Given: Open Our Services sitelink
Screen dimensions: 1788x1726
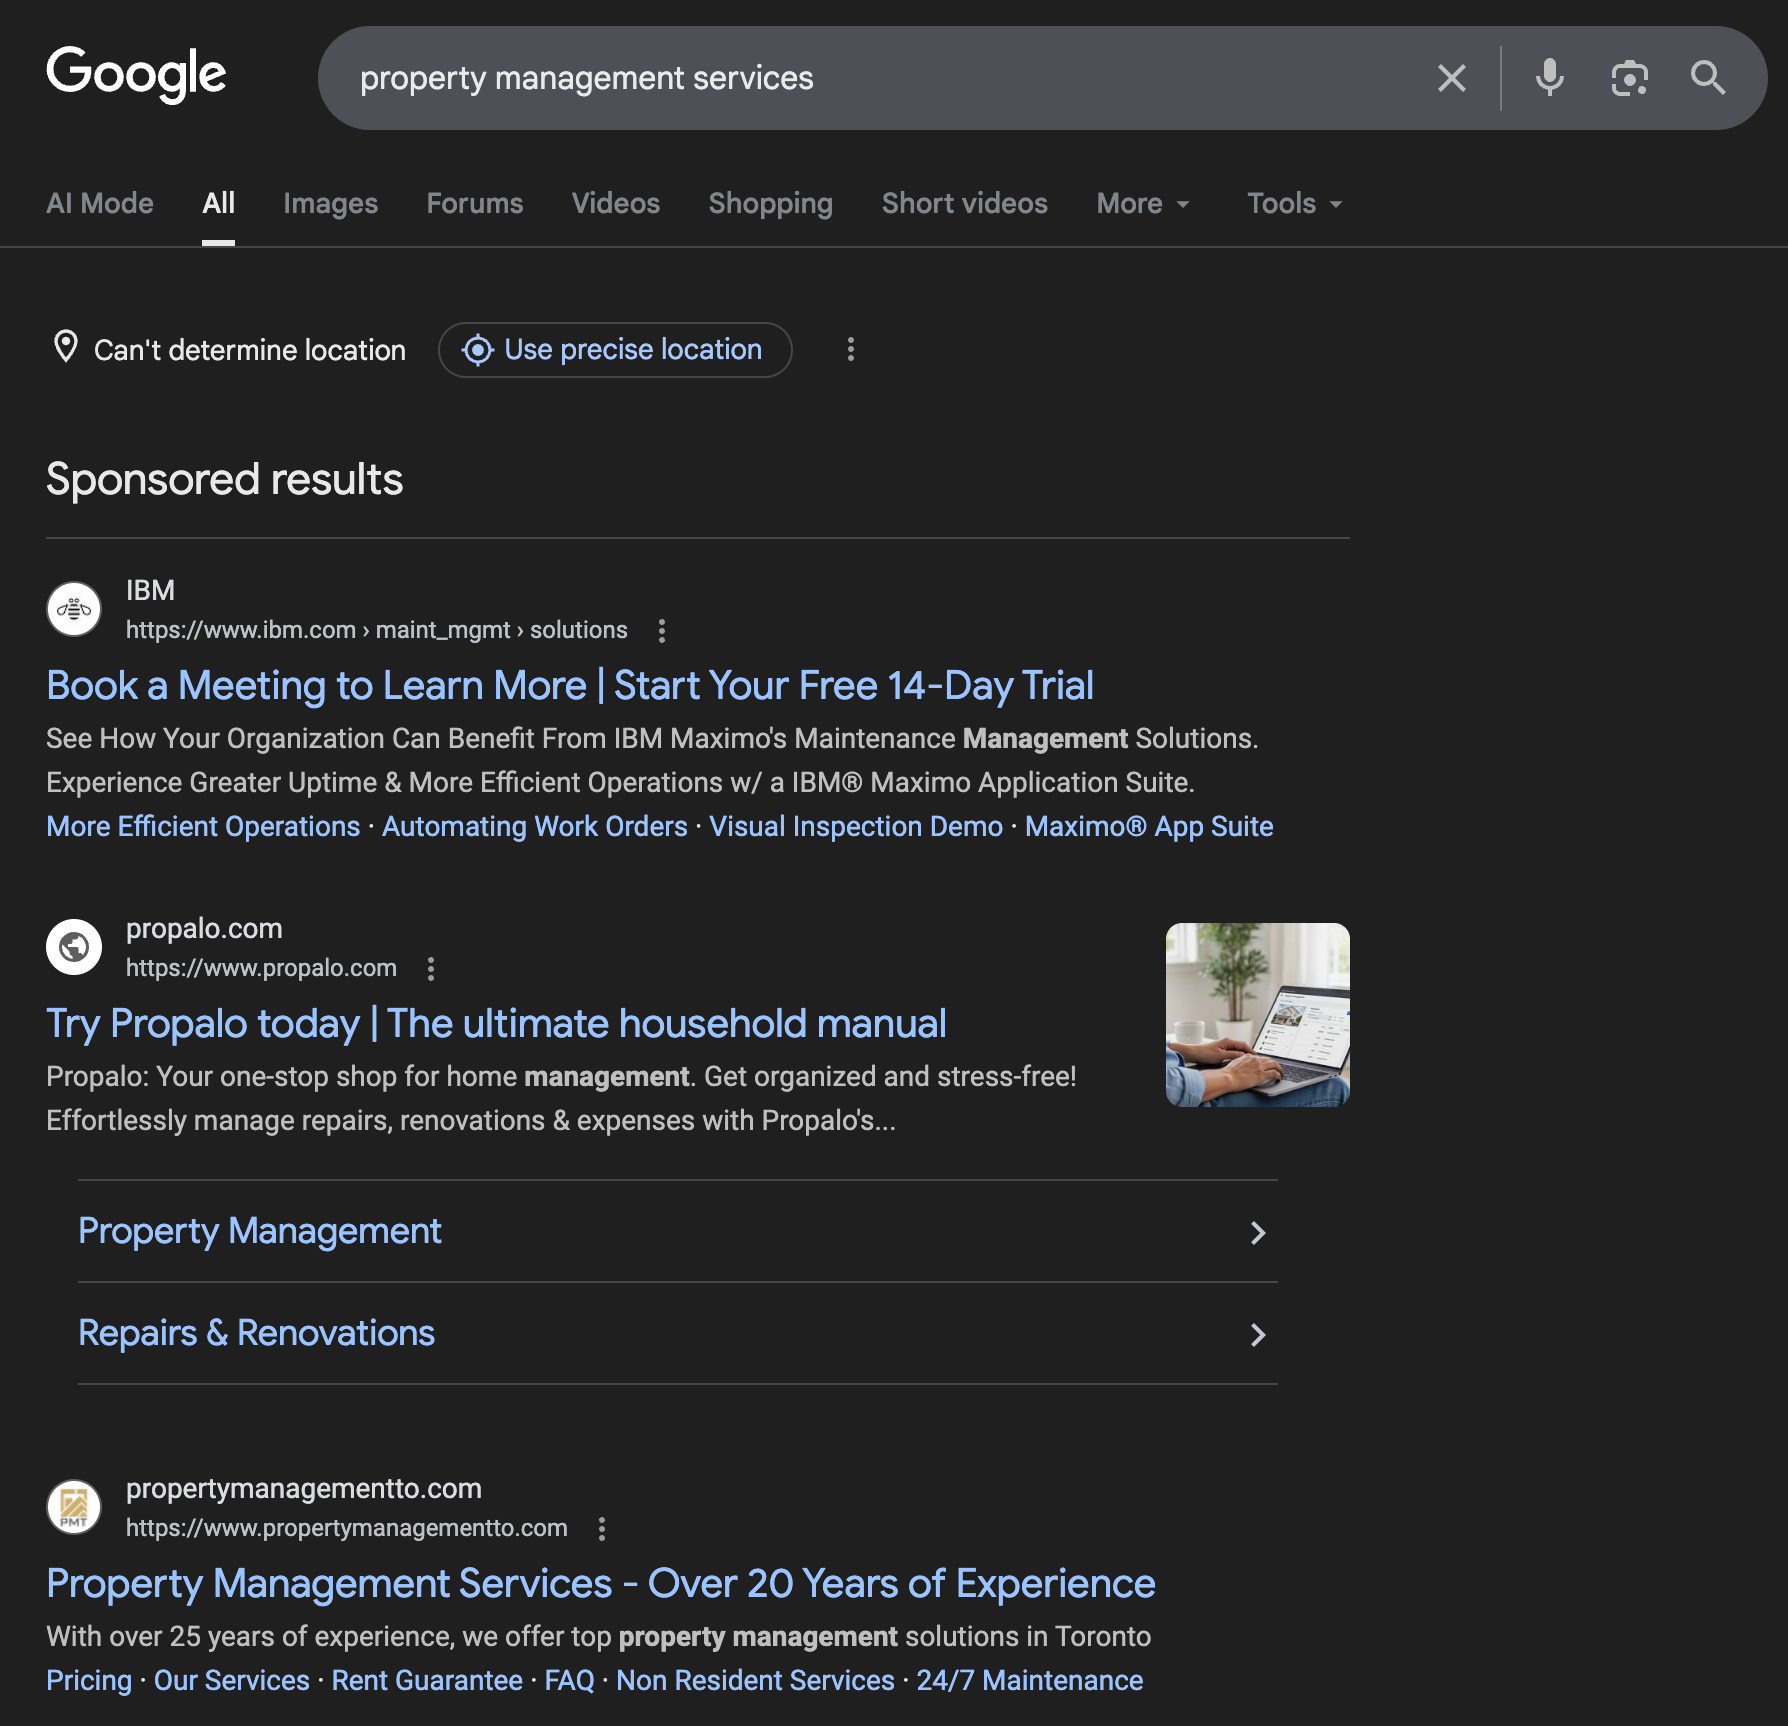Looking at the screenshot, I should tap(232, 1680).
